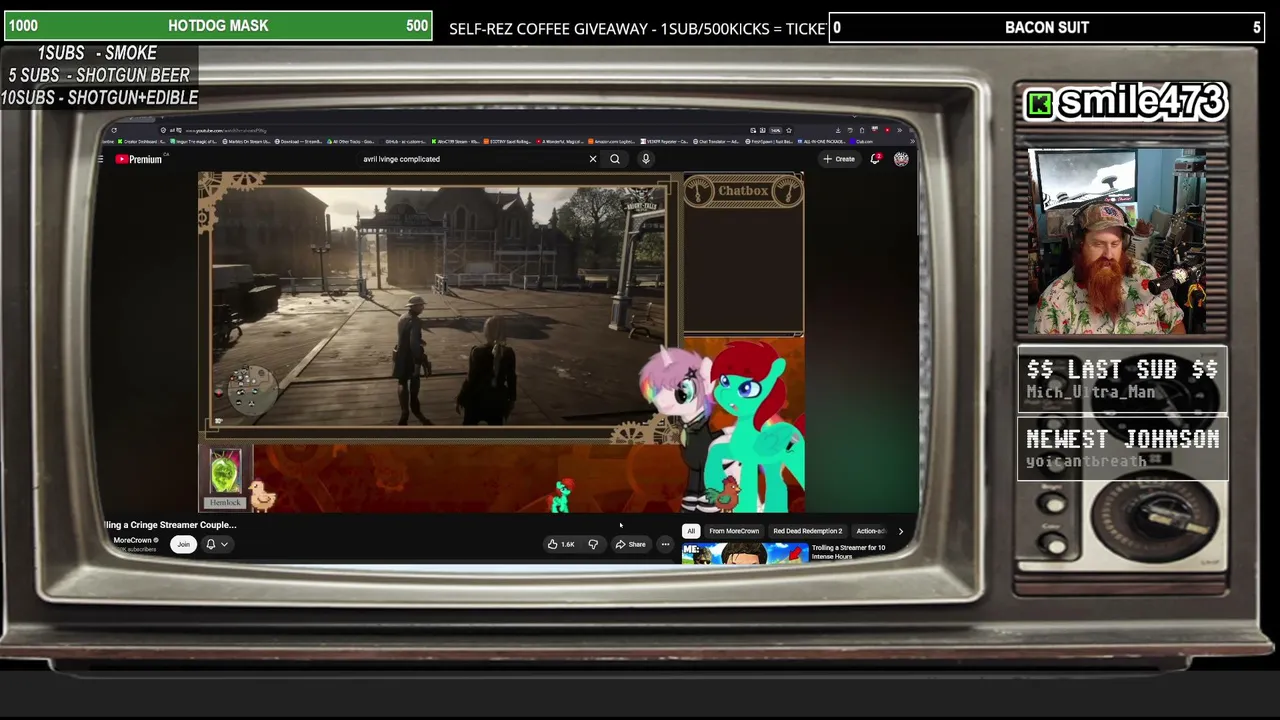The image size is (1280, 720).
Task: Open the Download — Stream bookmark
Action: pos(301,141)
